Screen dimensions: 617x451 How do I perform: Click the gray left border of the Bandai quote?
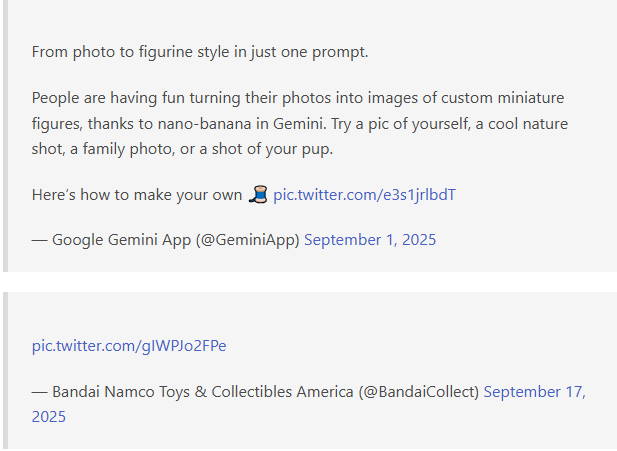[x=4, y=371]
